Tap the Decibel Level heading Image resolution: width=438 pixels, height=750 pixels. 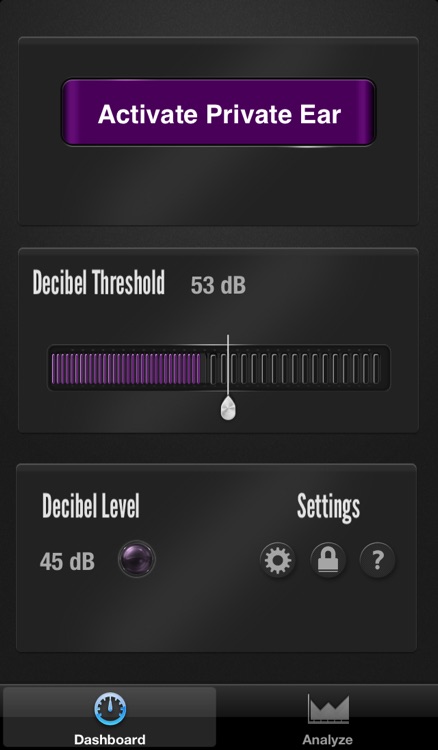coord(91,506)
